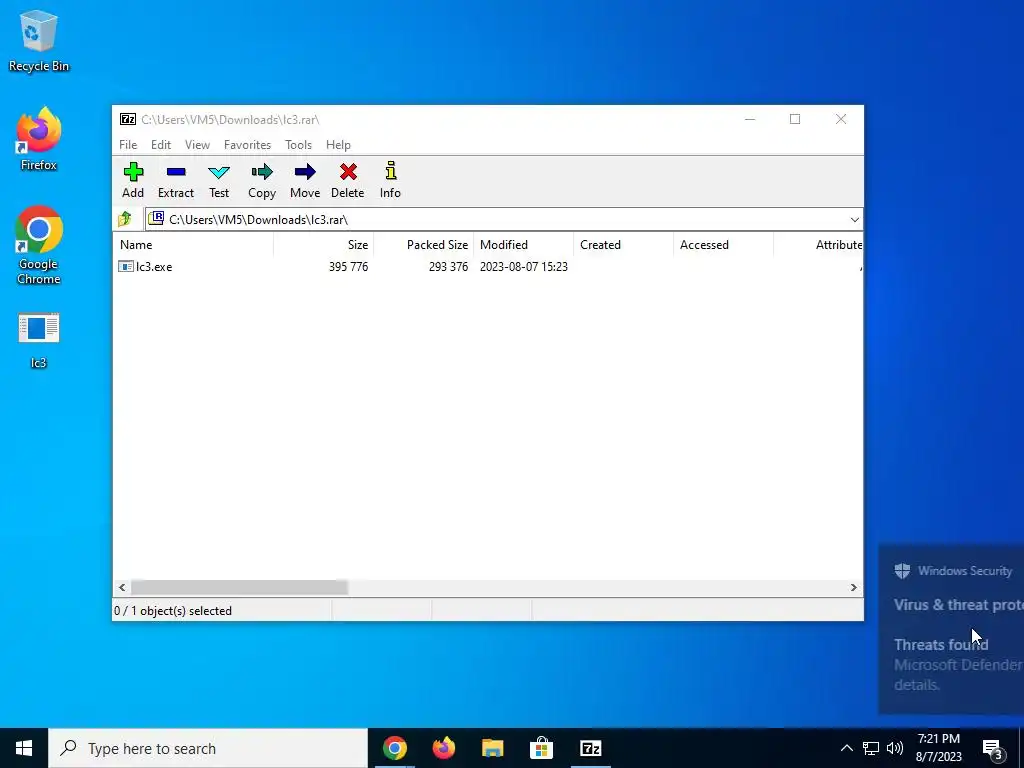
Task: Click the Copy toolbar icon
Action: click(x=262, y=180)
